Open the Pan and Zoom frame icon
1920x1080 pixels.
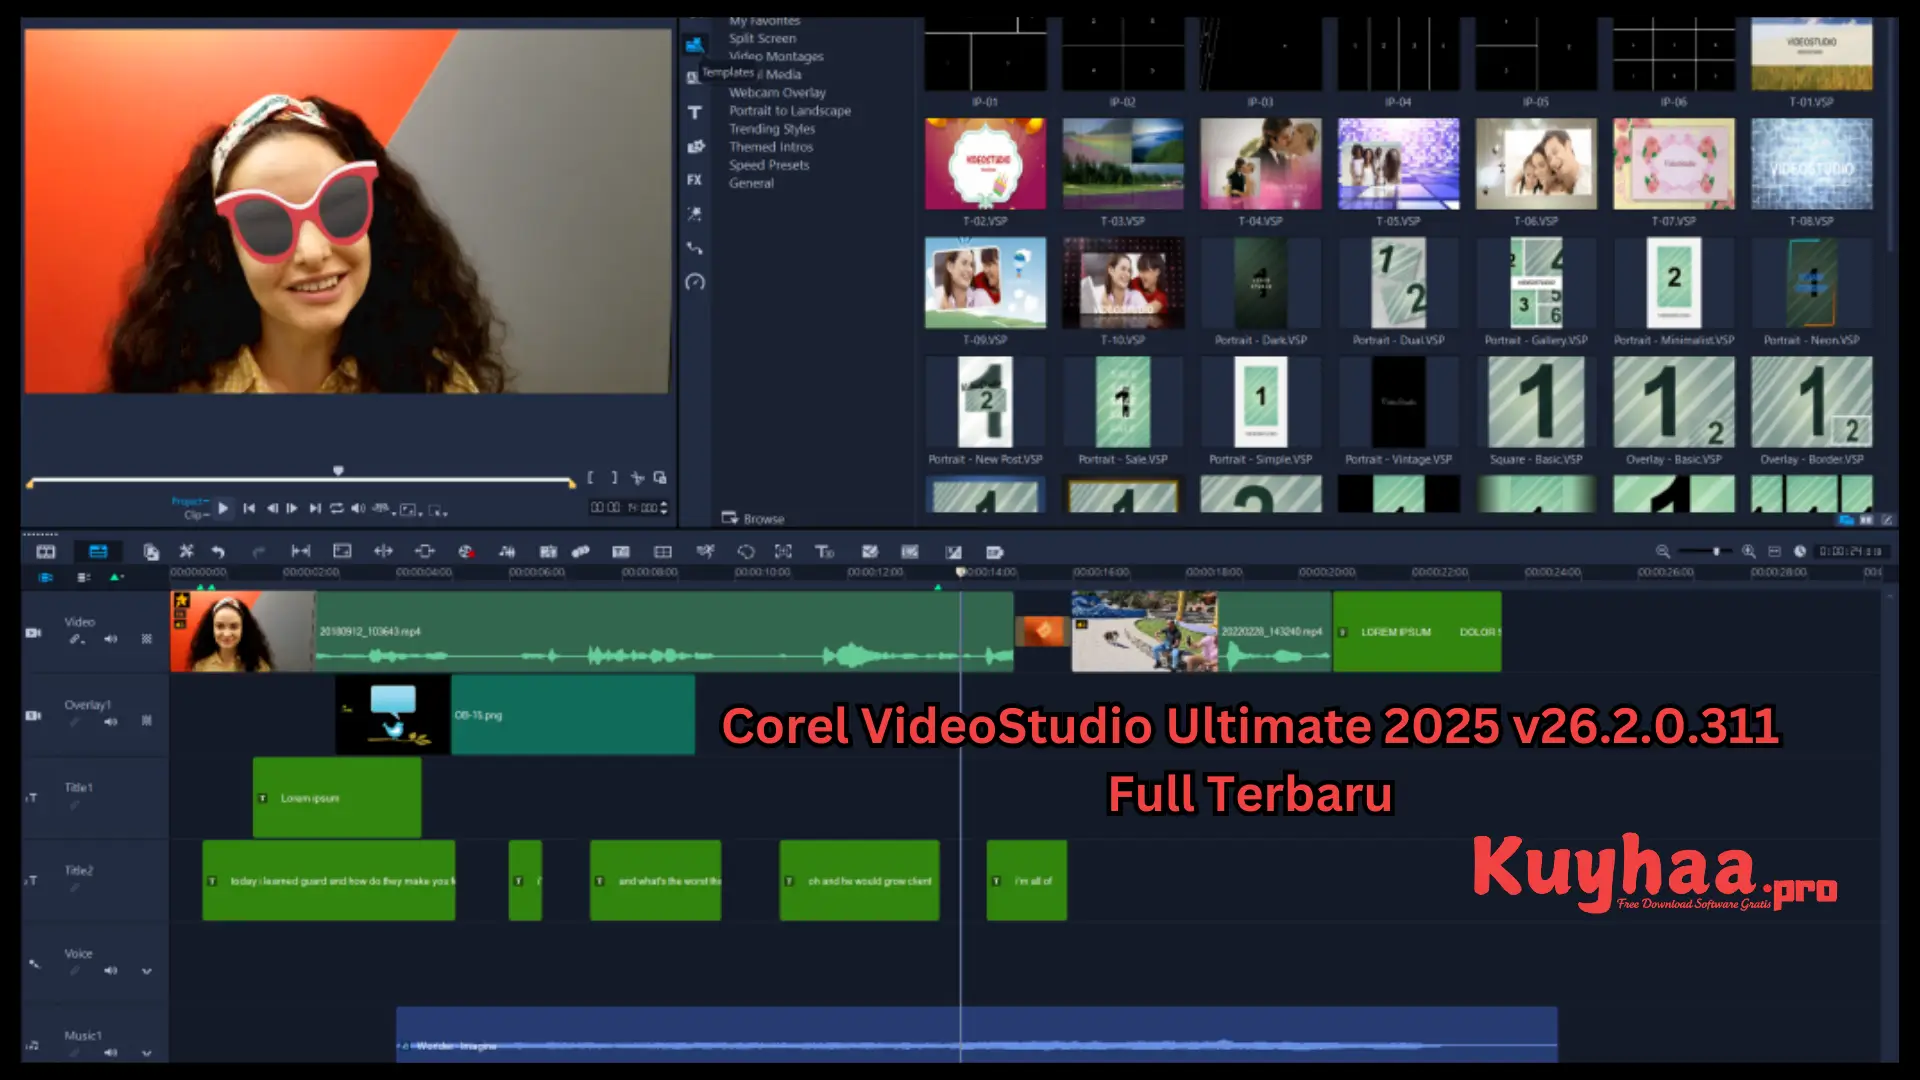pos(783,552)
